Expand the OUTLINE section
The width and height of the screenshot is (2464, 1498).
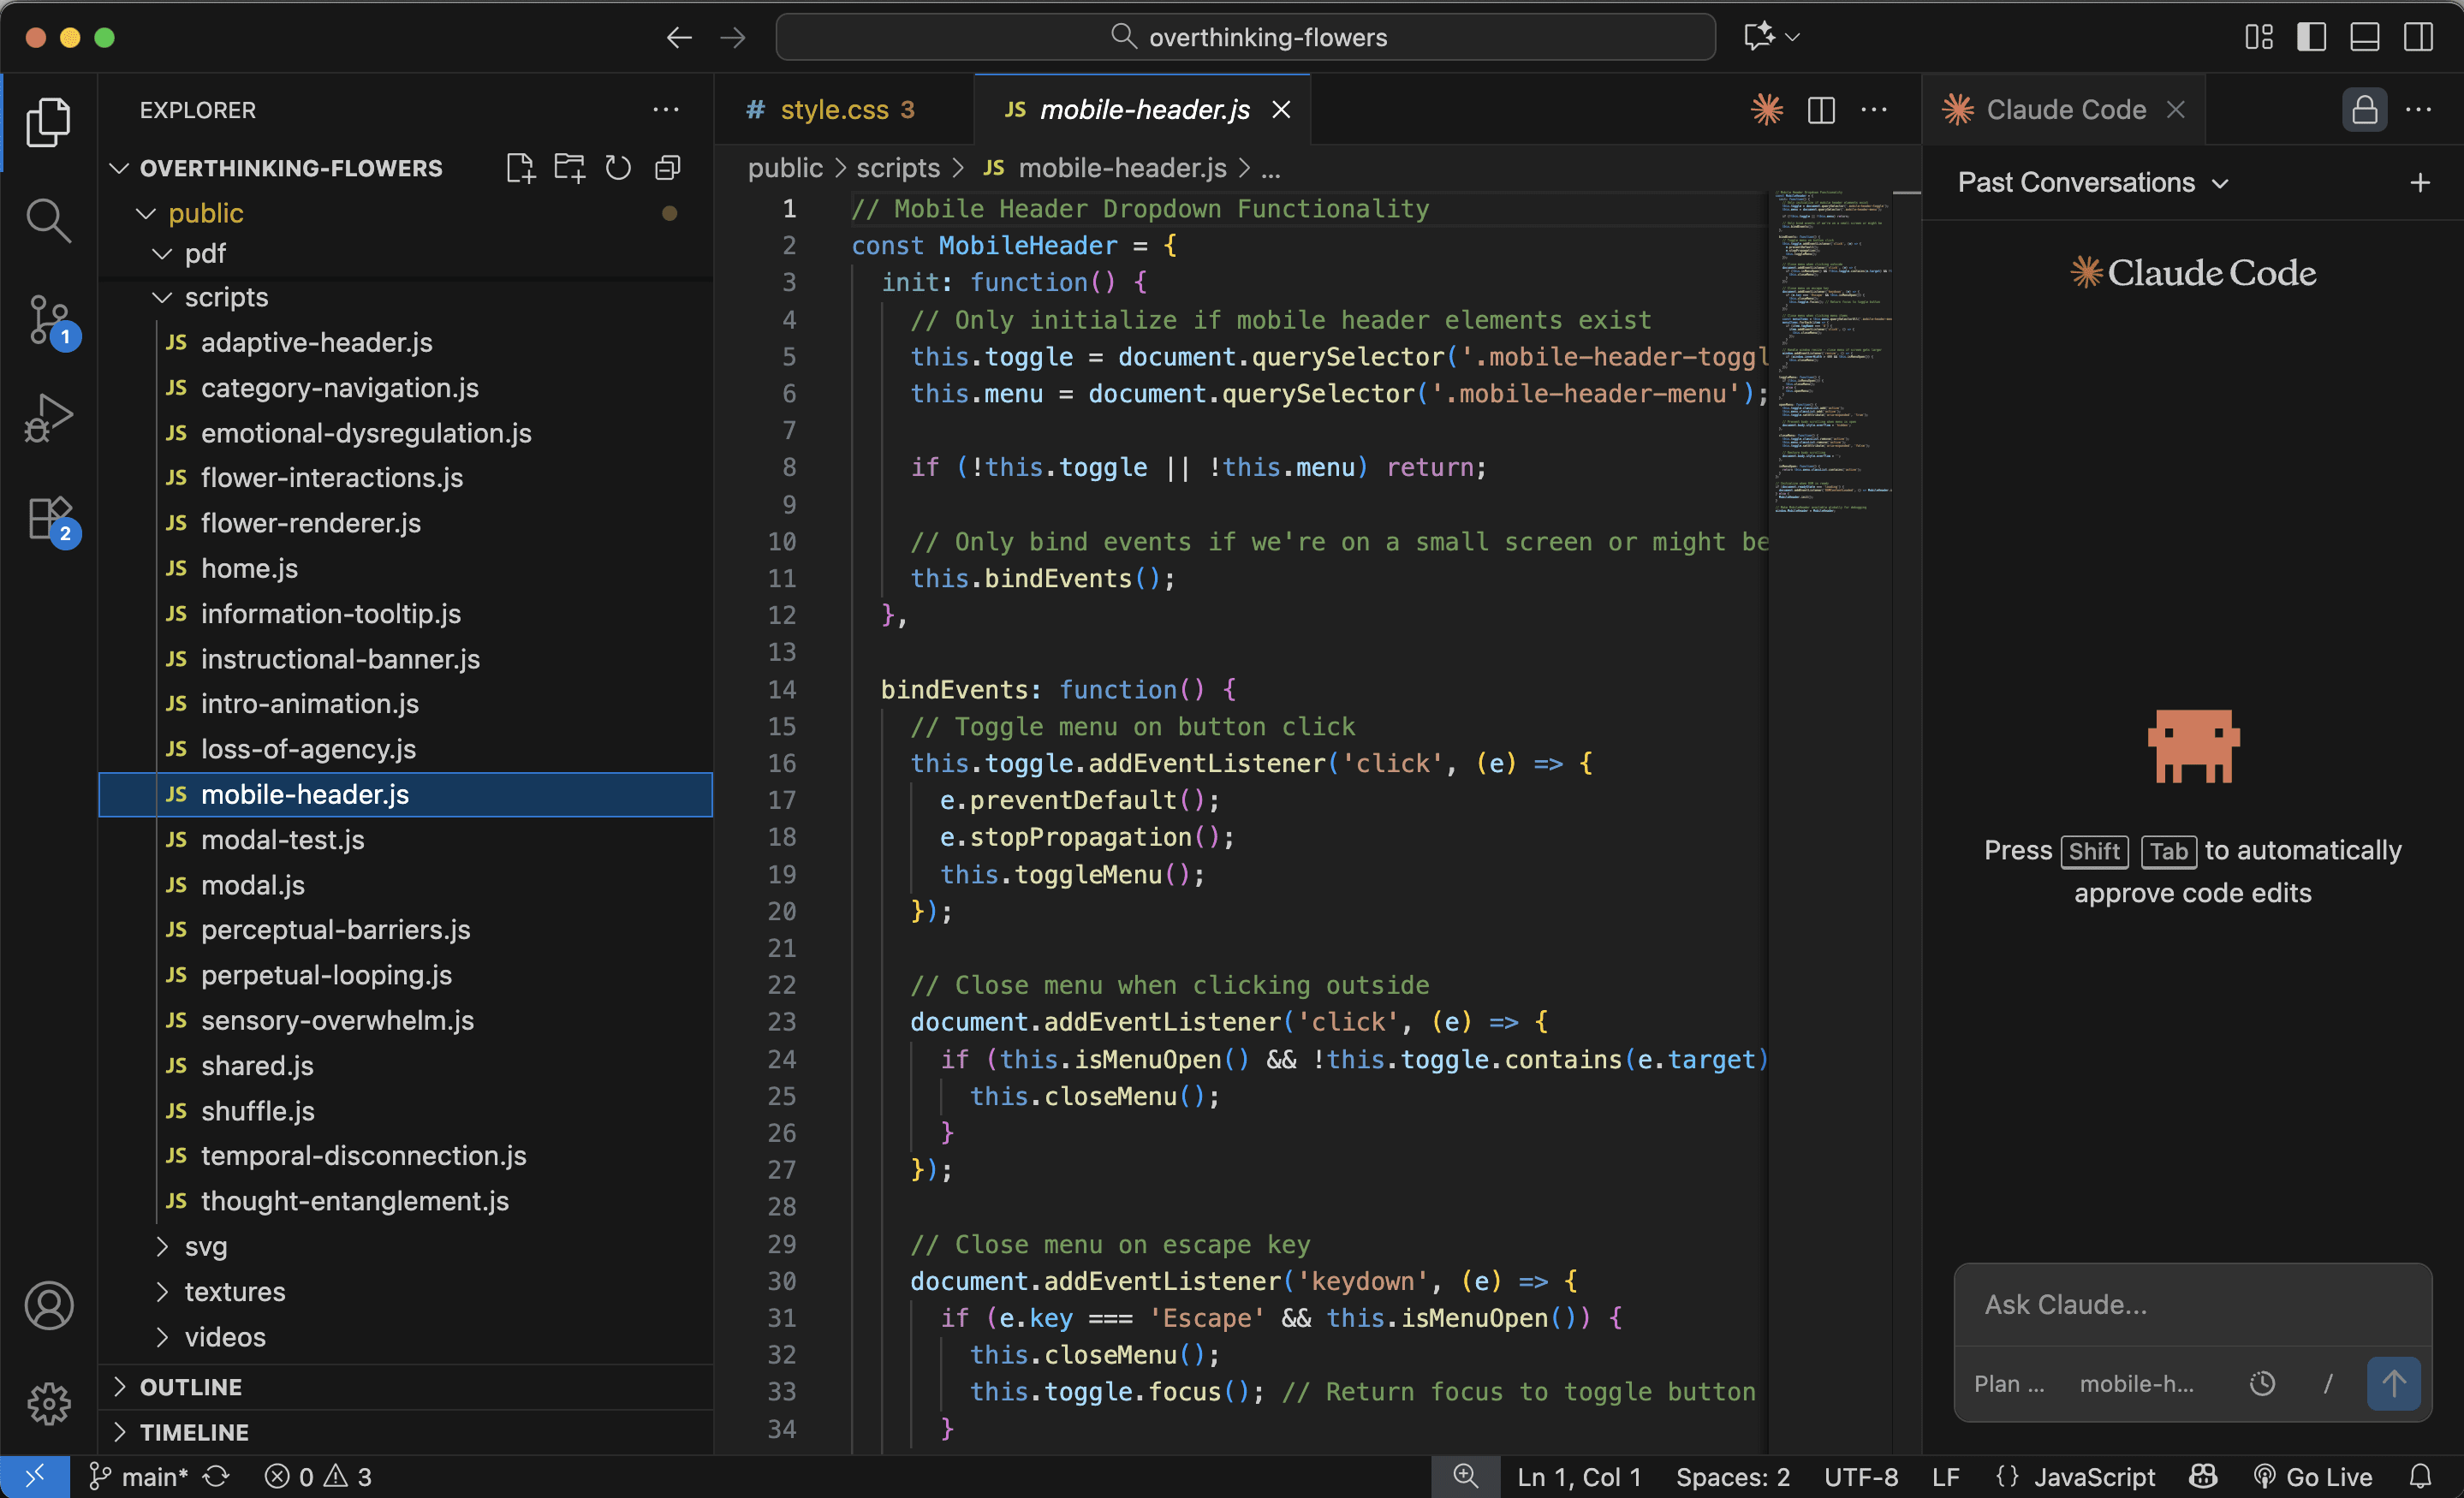click(x=190, y=1387)
